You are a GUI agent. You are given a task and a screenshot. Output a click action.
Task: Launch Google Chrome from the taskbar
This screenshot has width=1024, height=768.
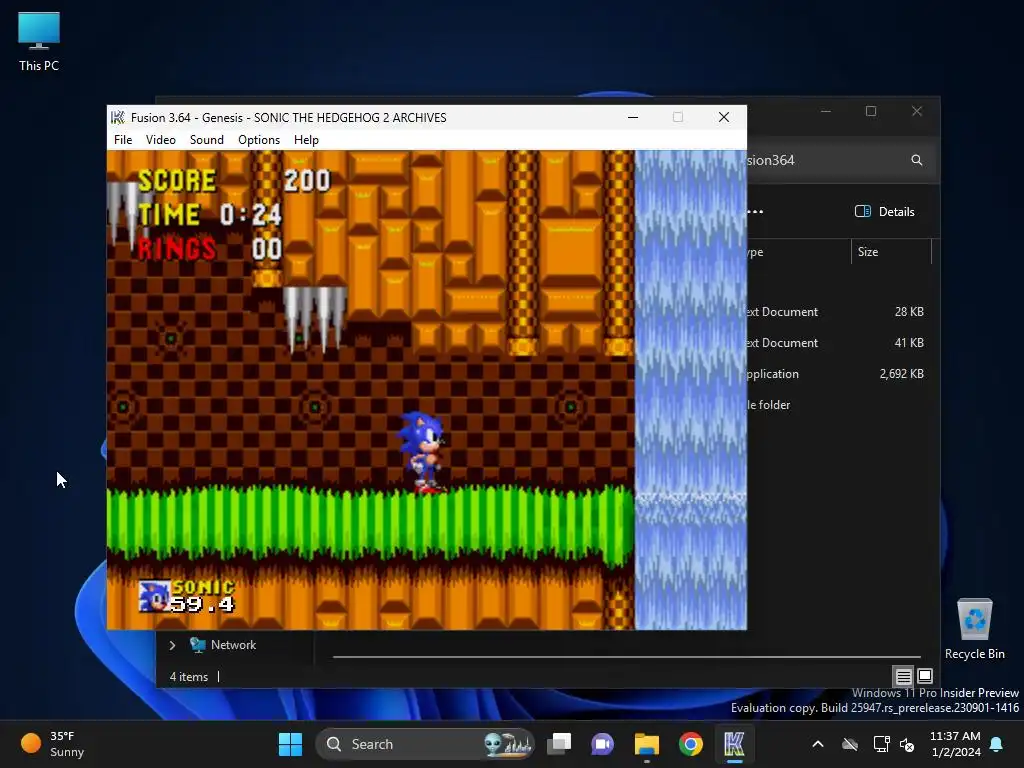pyautogui.click(x=690, y=744)
